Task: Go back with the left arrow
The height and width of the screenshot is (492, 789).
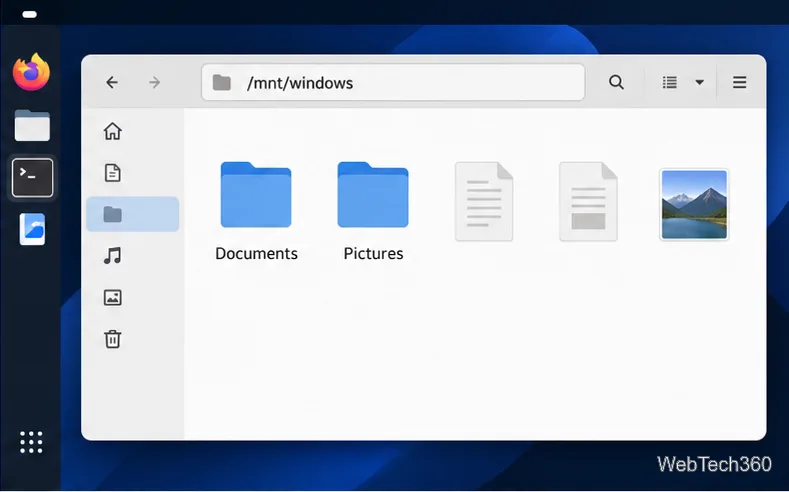Action: [112, 82]
